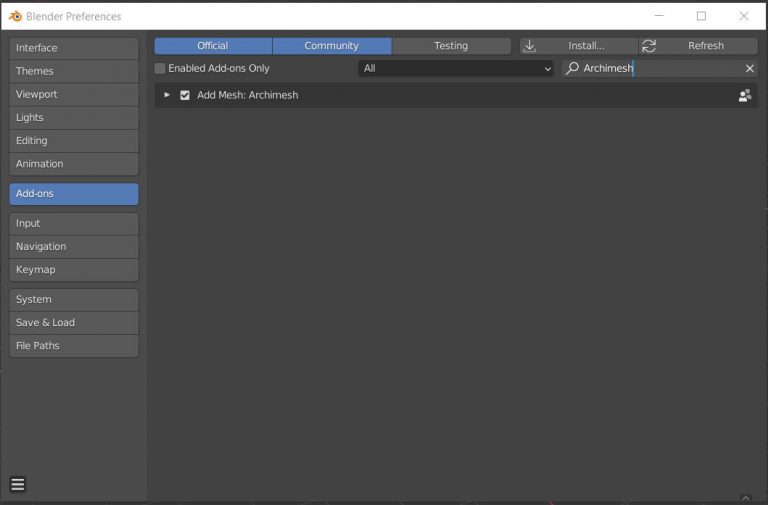Go to Editing preferences

74,141
